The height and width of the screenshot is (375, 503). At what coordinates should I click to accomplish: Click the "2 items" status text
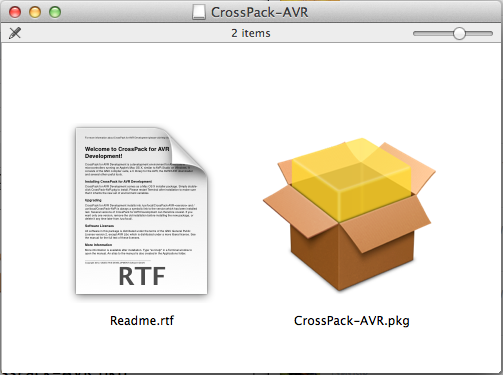pyautogui.click(x=251, y=33)
